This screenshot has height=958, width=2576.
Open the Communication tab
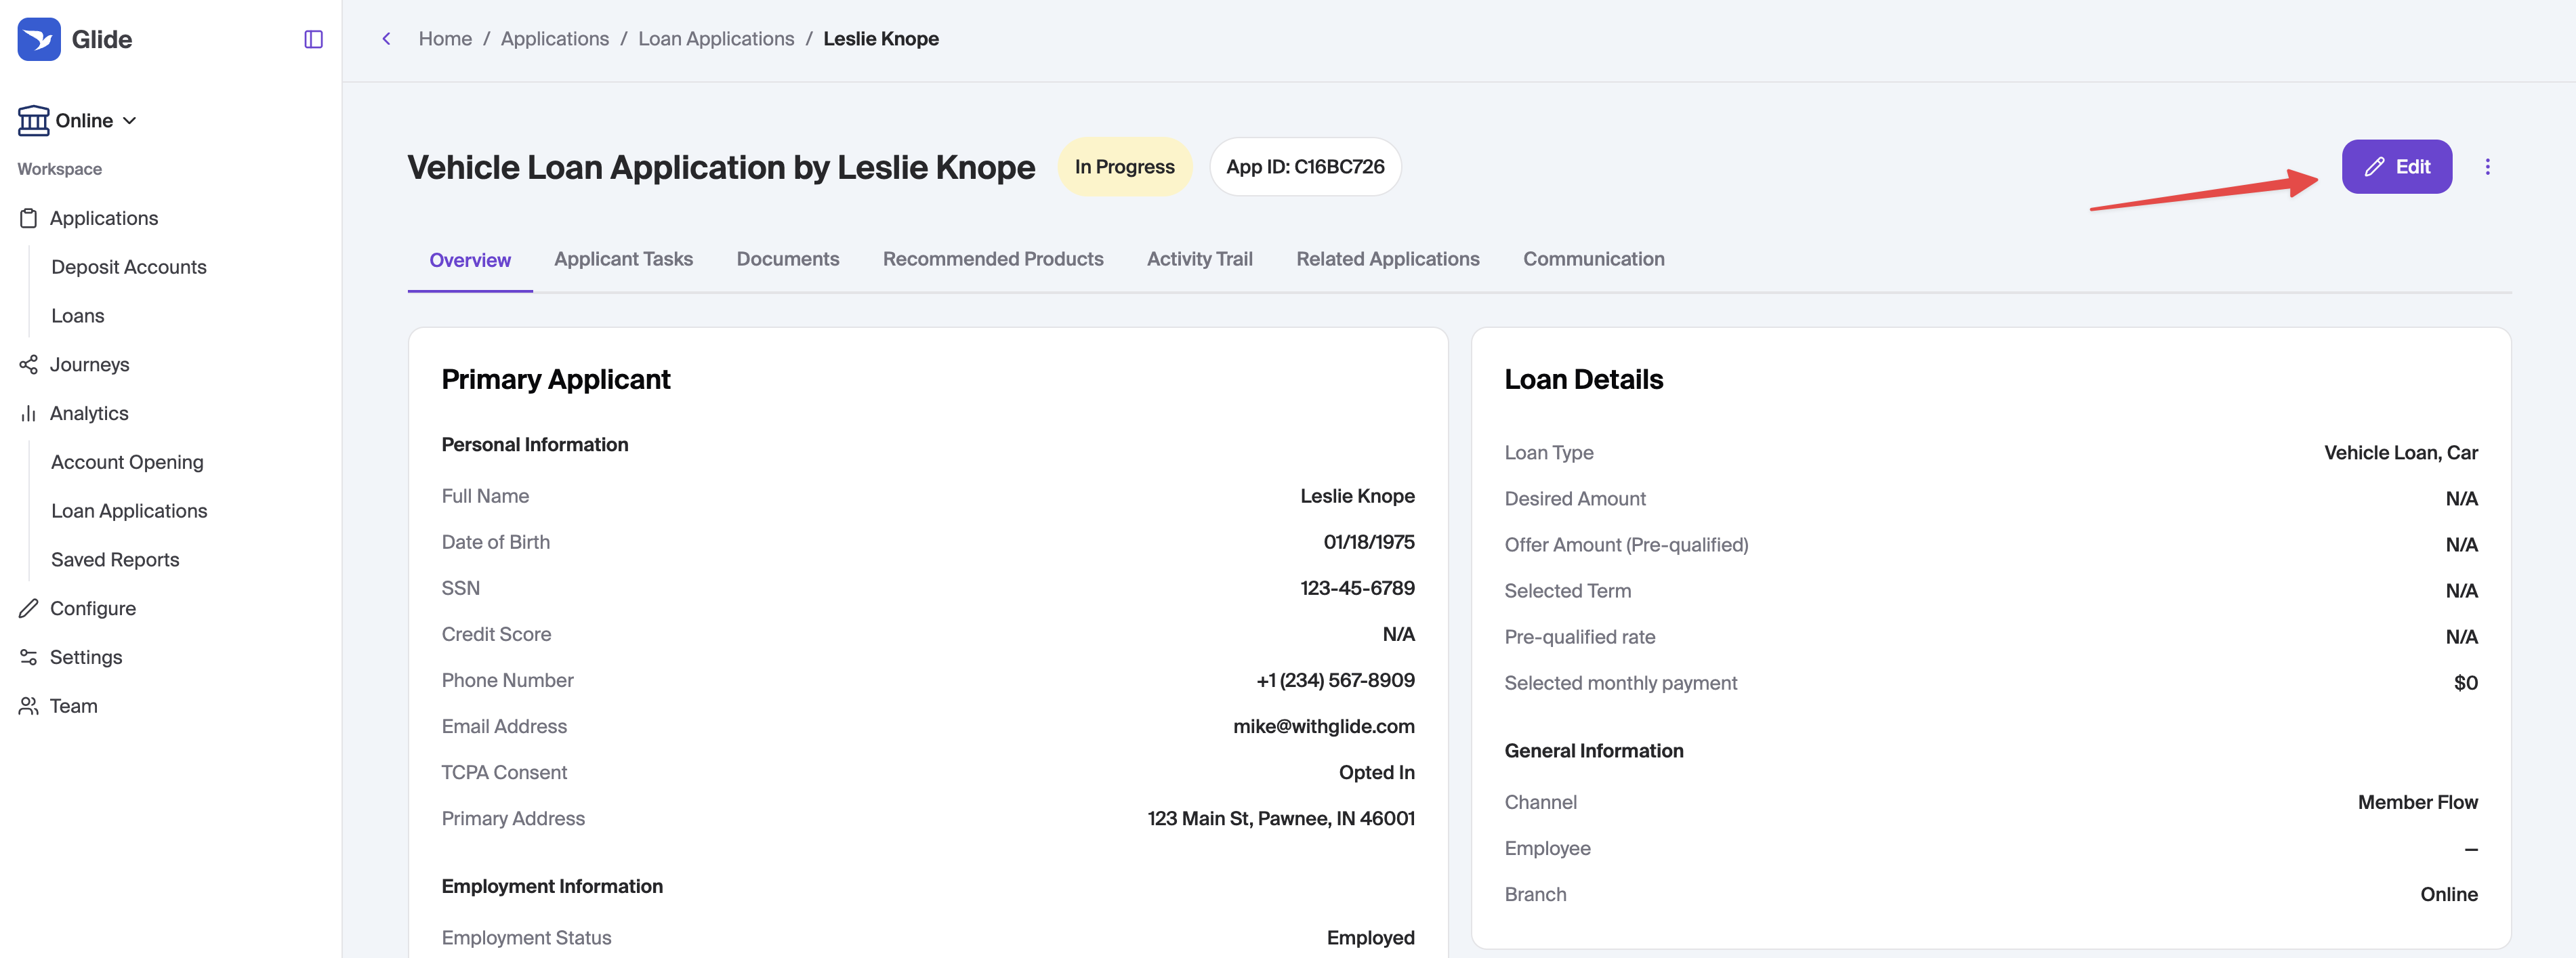pyautogui.click(x=1593, y=259)
